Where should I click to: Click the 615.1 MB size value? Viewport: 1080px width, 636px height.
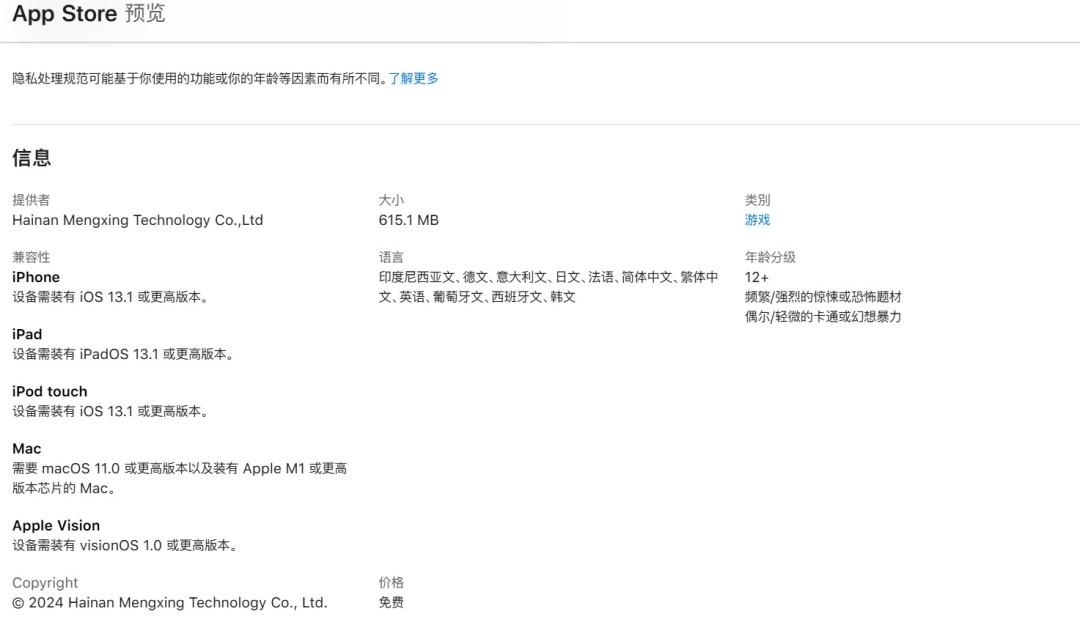pyautogui.click(x=408, y=220)
